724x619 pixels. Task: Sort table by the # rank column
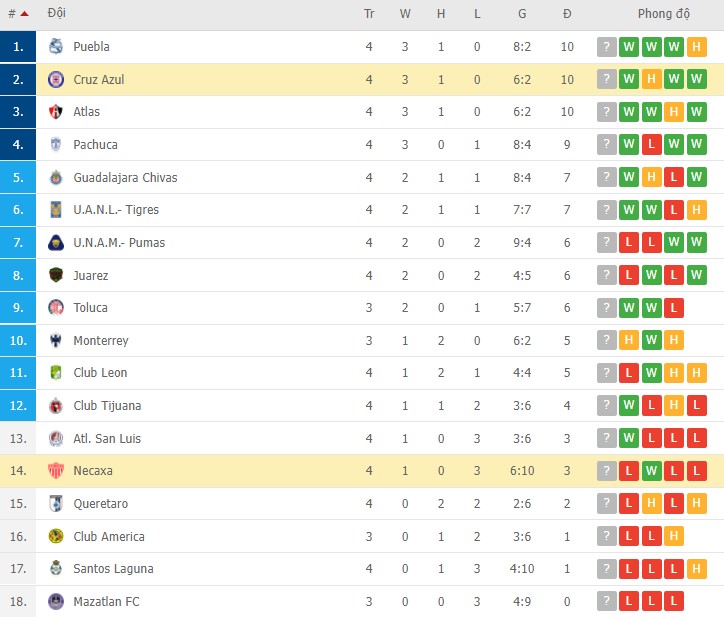click(x=17, y=14)
